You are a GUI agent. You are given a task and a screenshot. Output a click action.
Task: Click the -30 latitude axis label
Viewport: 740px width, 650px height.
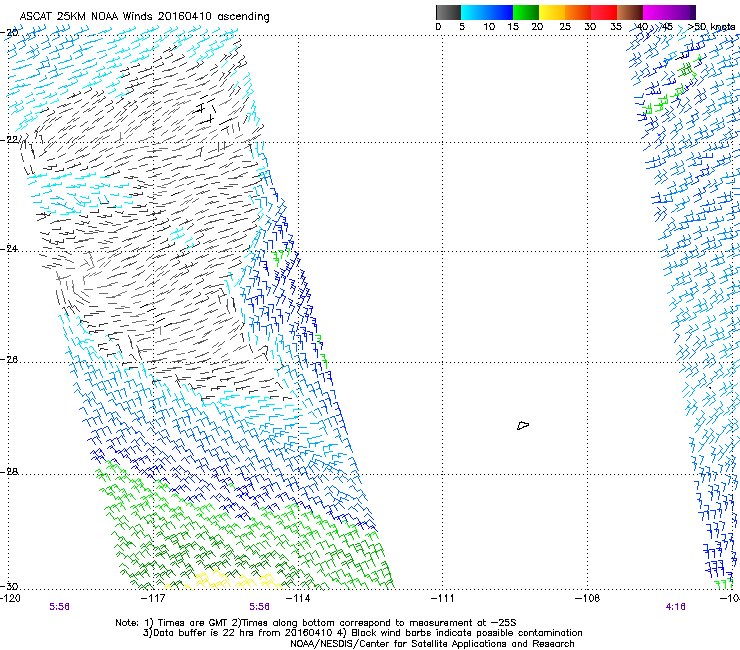coord(10,586)
